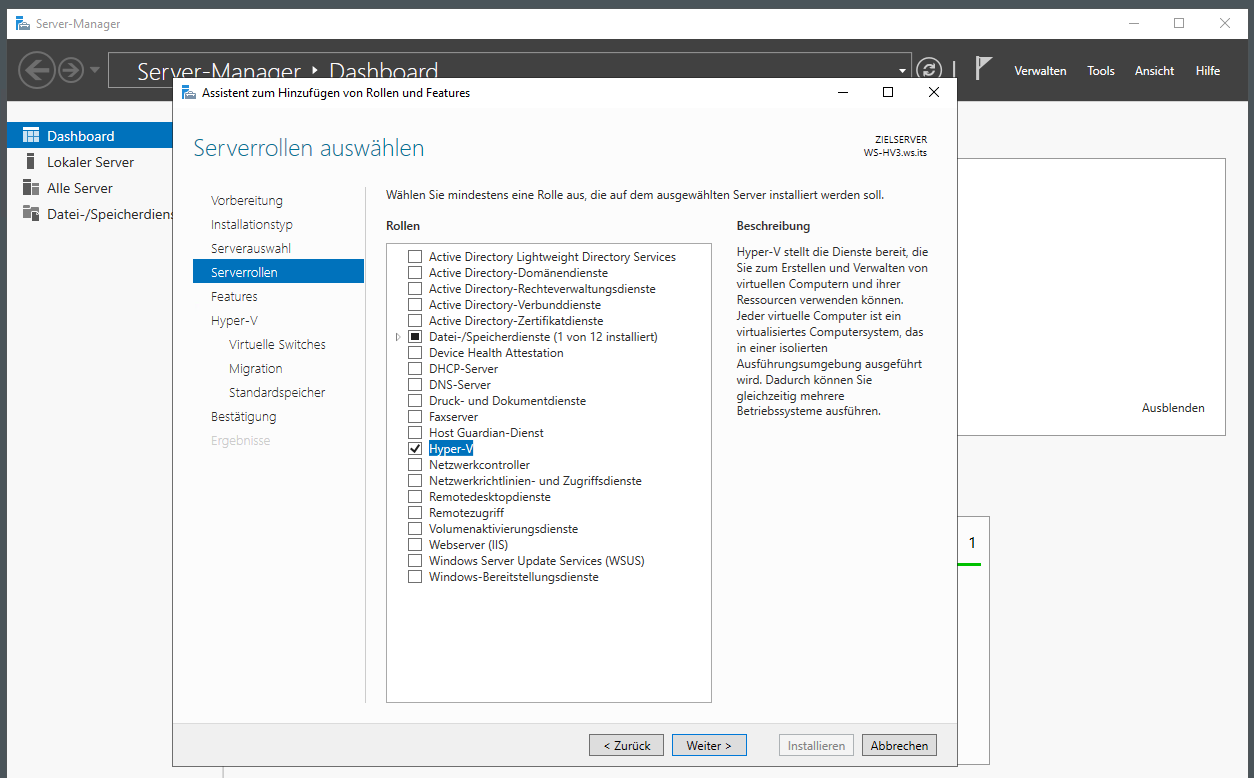The image size is (1254, 778).
Task: Check Active Directory-Rechteverwaltungsdienste role
Action: click(415, 289)
